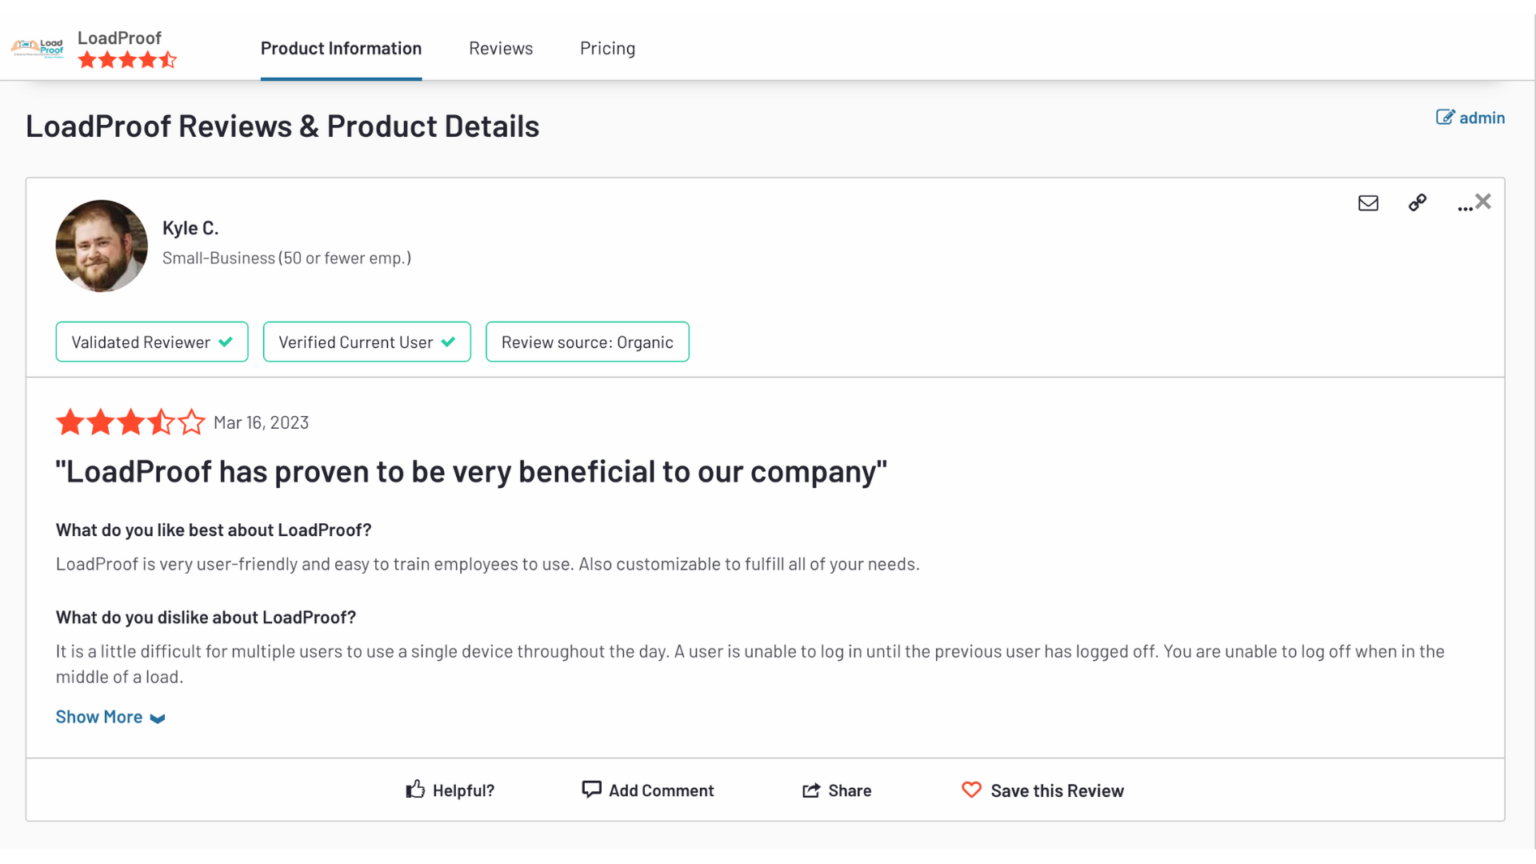1536x864 pixels.
Task: Click the Verified Current User badge
Action: (x=367, y=342)
